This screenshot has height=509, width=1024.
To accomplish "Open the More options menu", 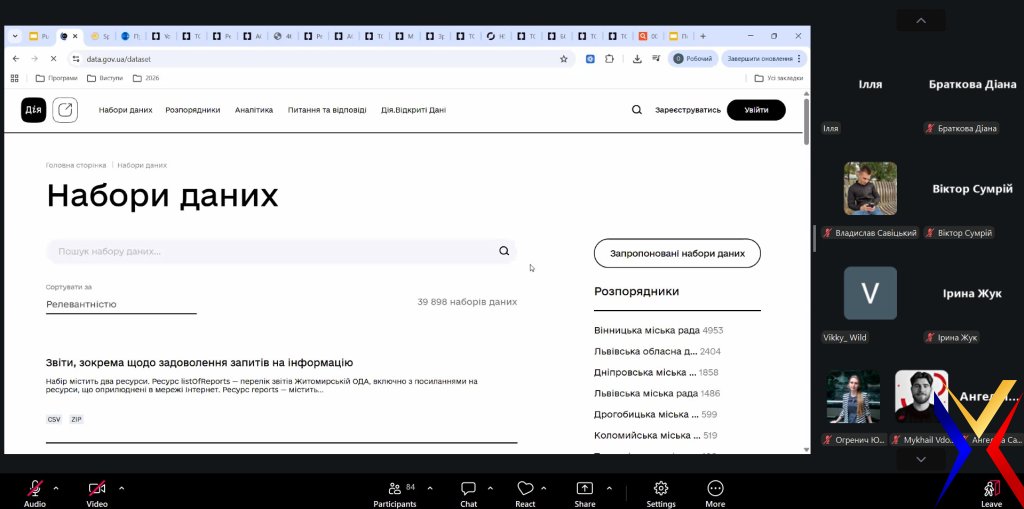I will click(x=715, y=489).
